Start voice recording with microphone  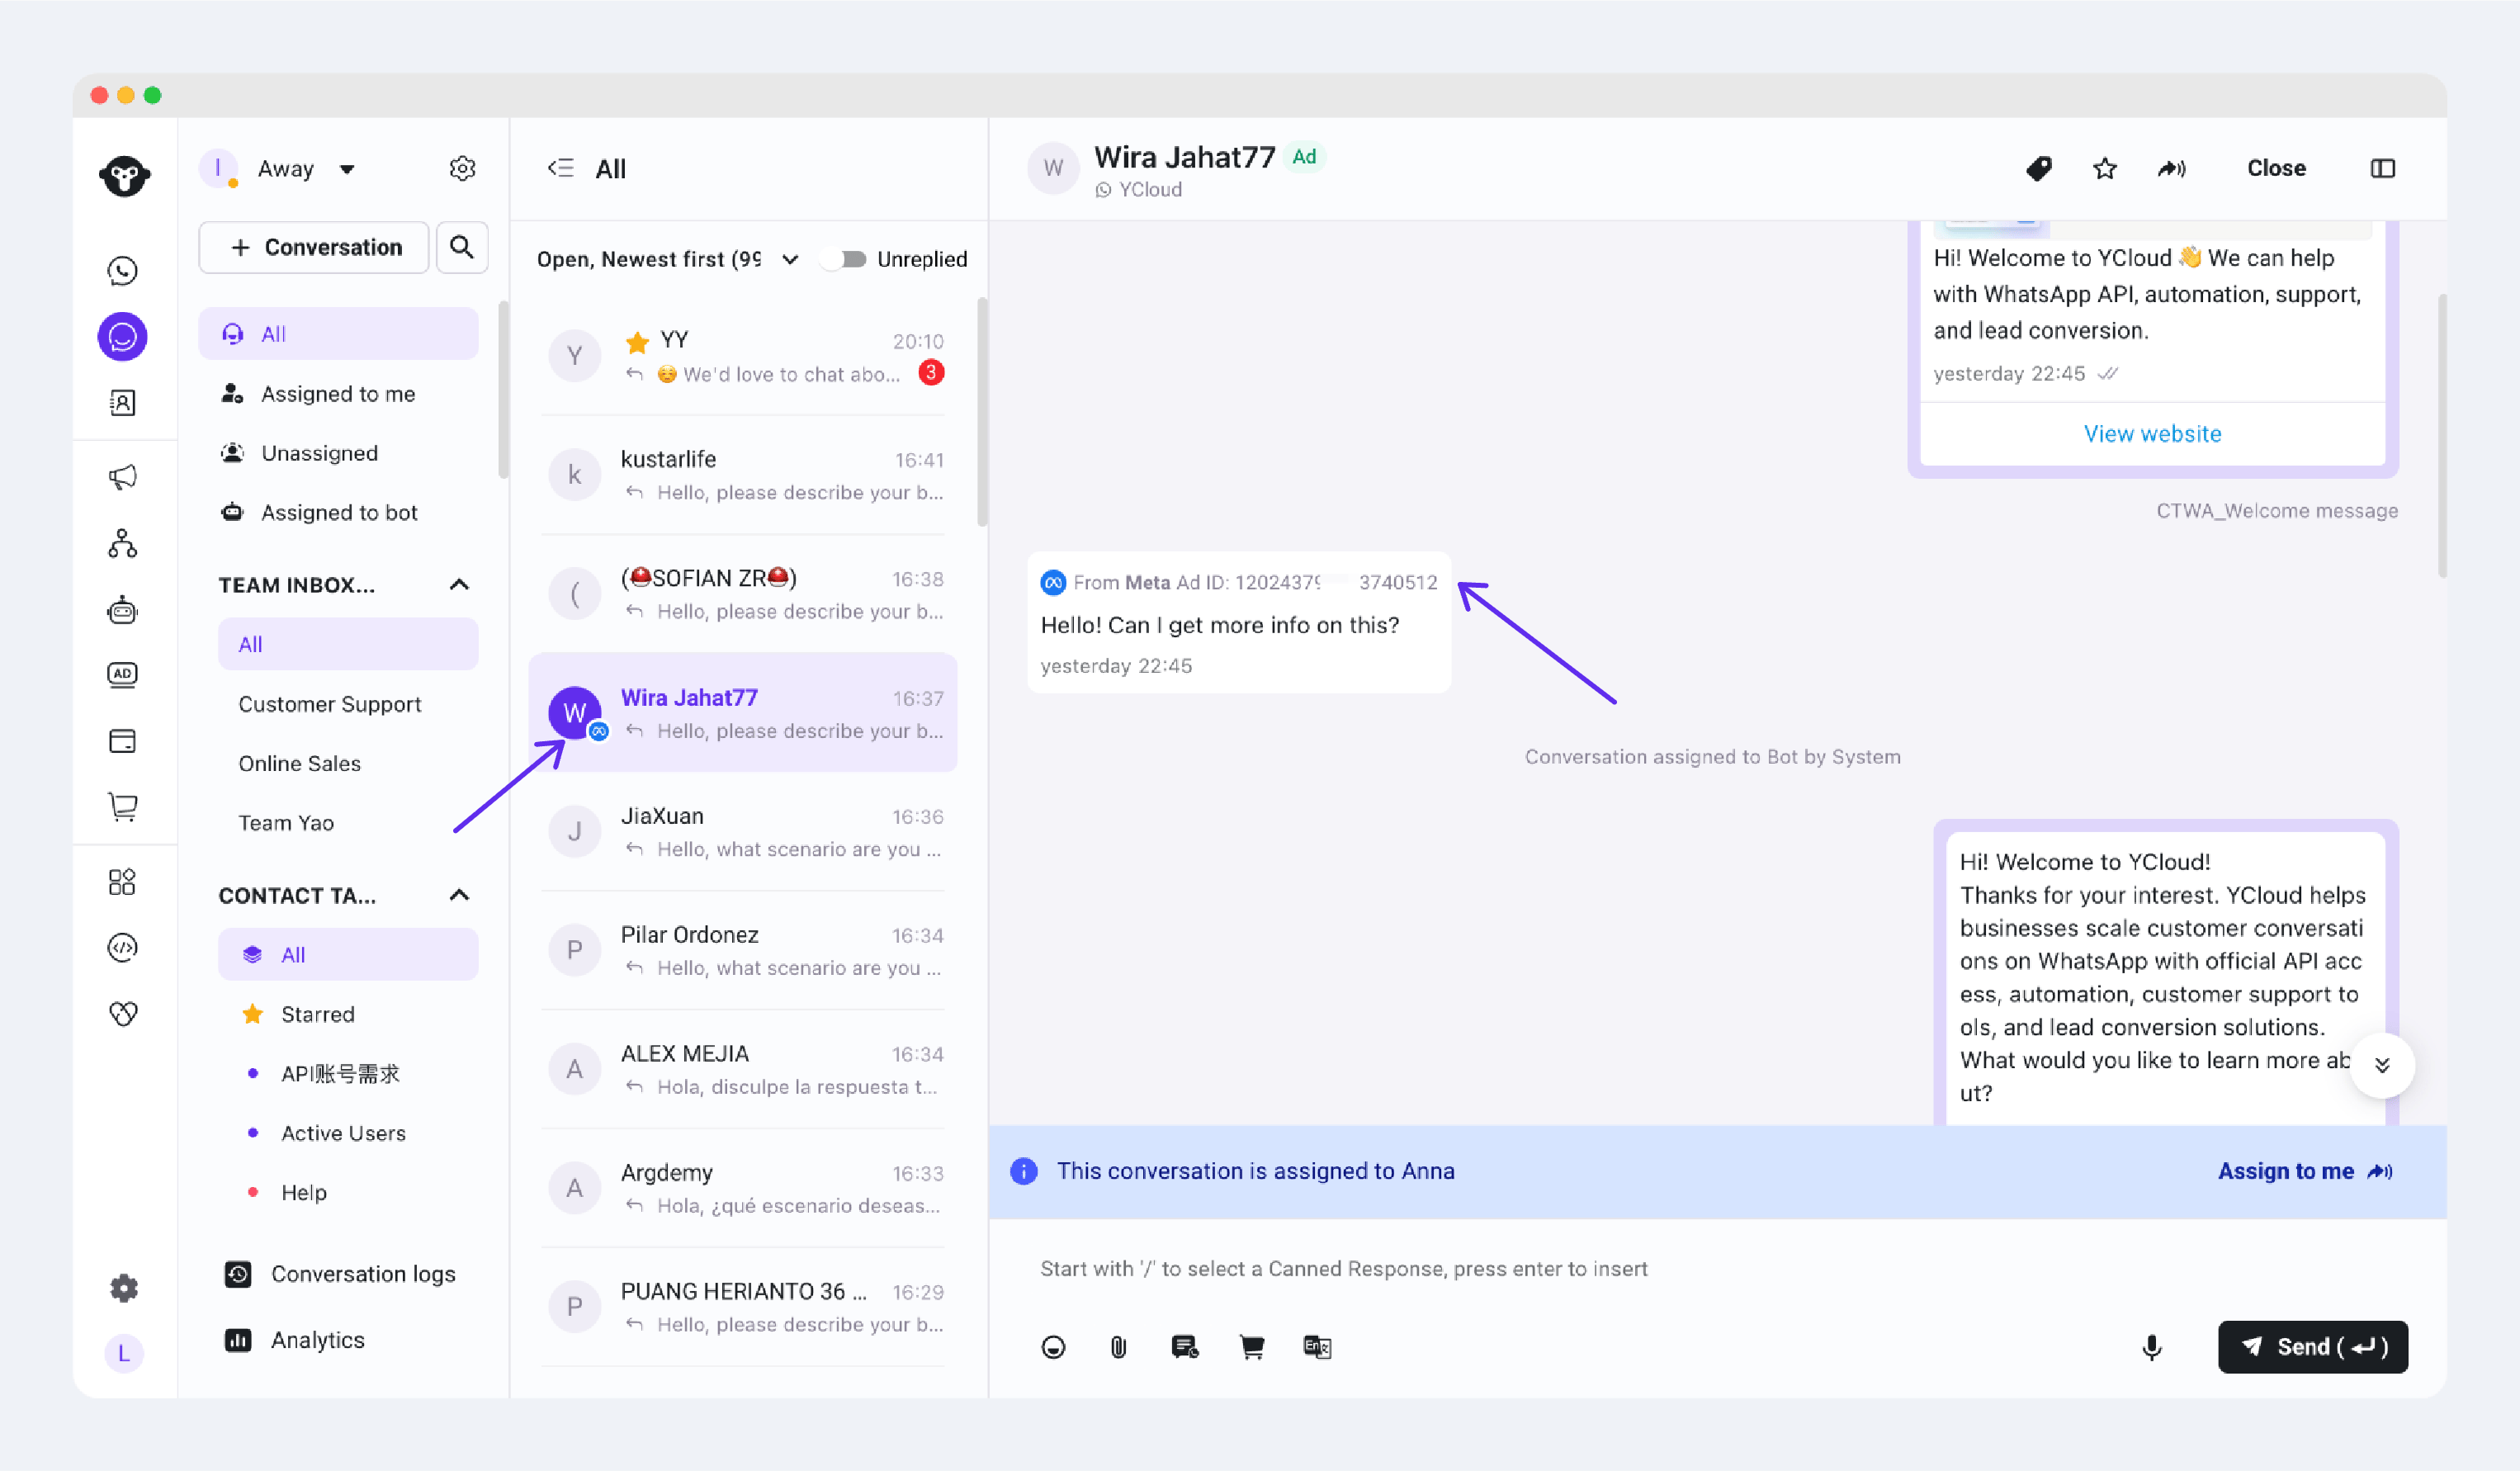click(x=2151, y=1346)
